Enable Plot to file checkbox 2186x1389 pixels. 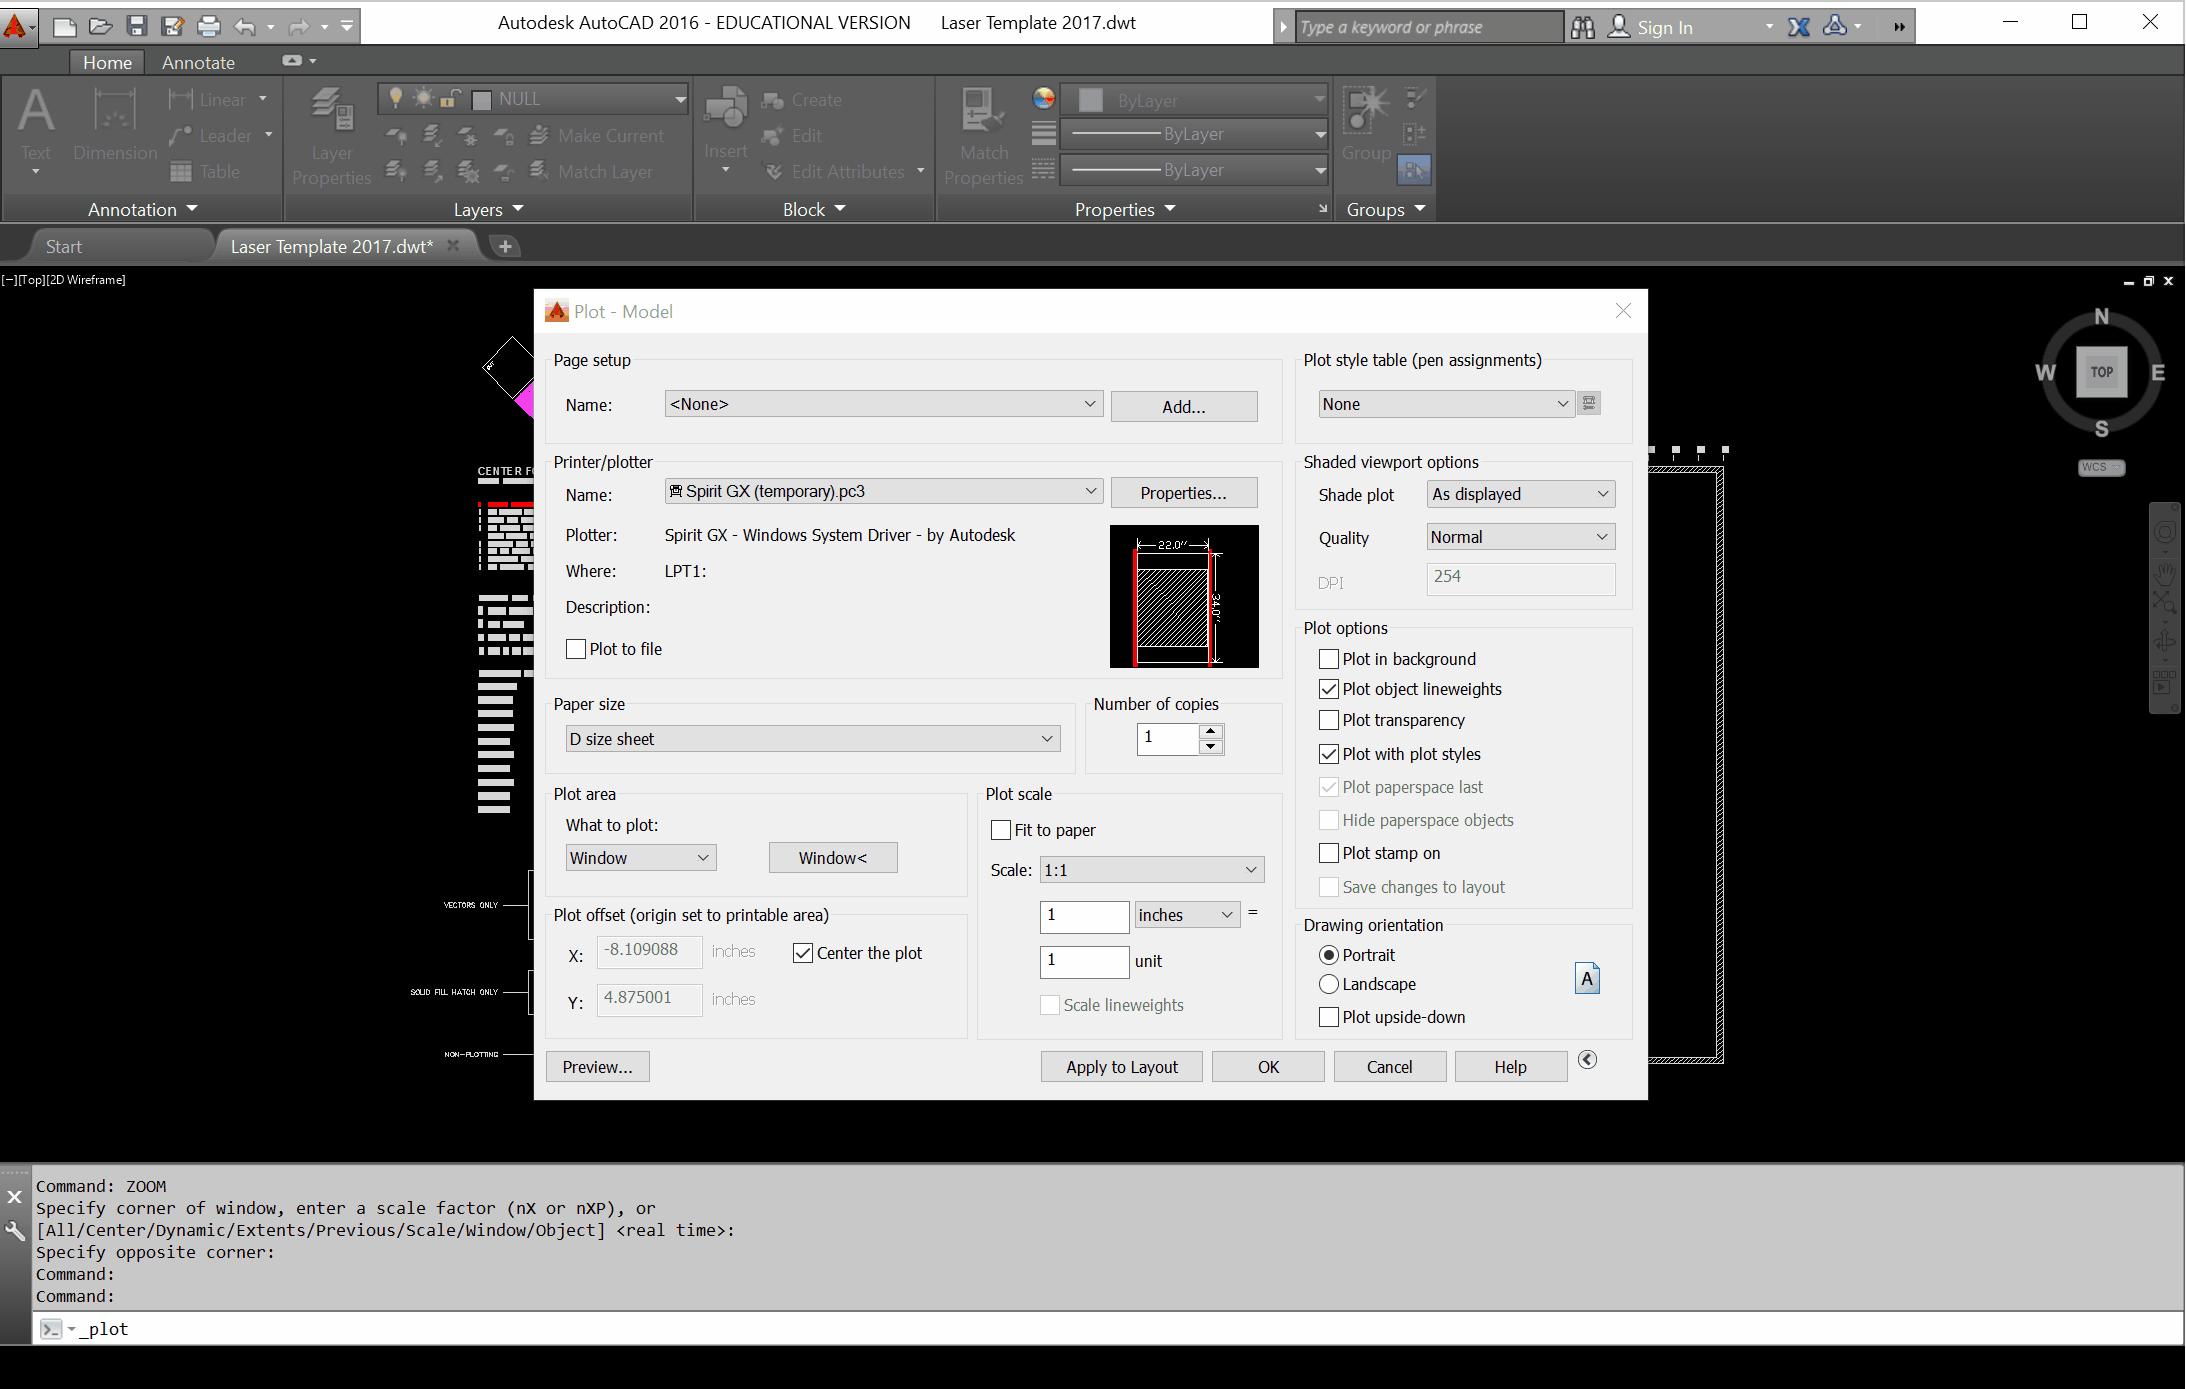576,649
